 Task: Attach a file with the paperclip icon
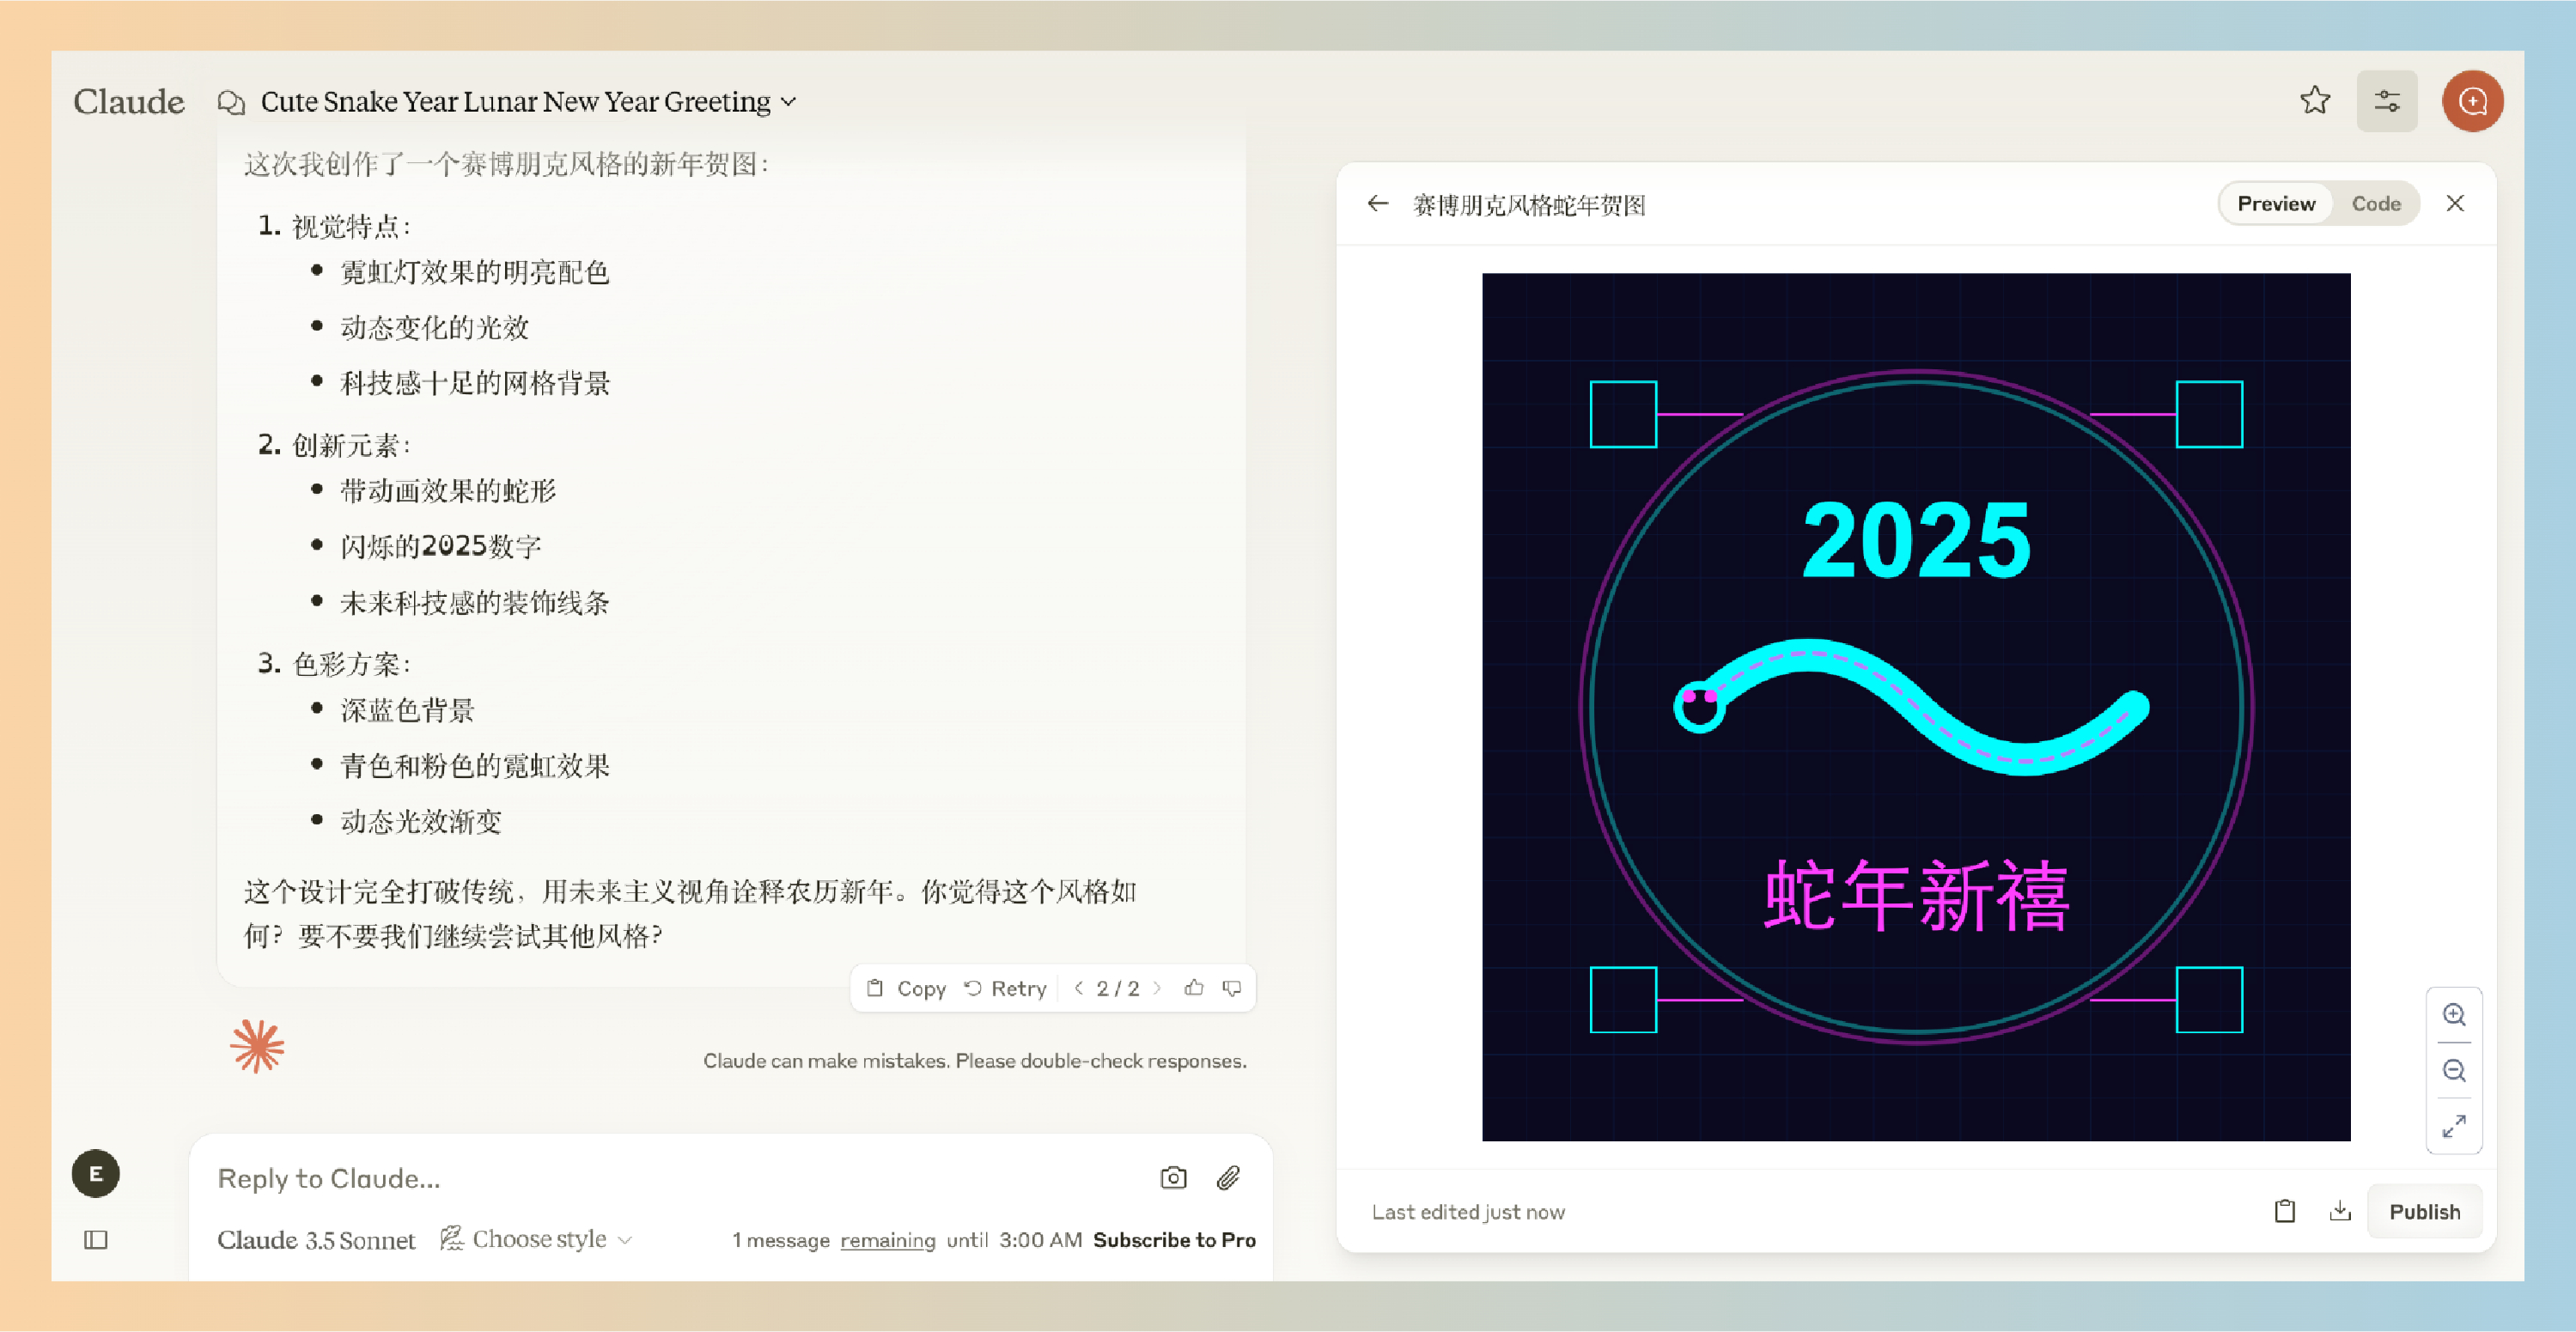1228,1178
